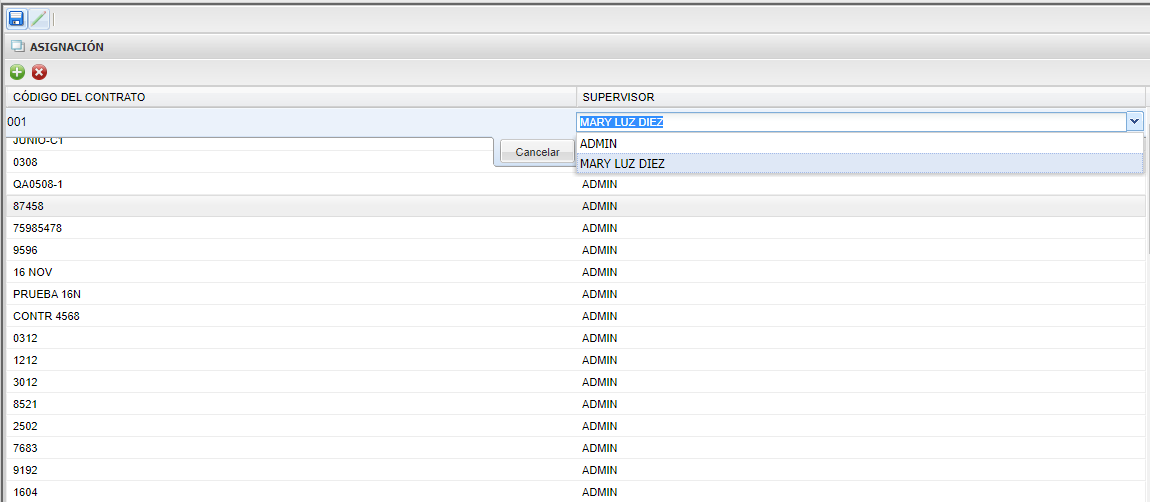The image size is (1150, 502).
Task: Click the red X delete row icon
Action: pyautogui.click(x=39, y=72)
